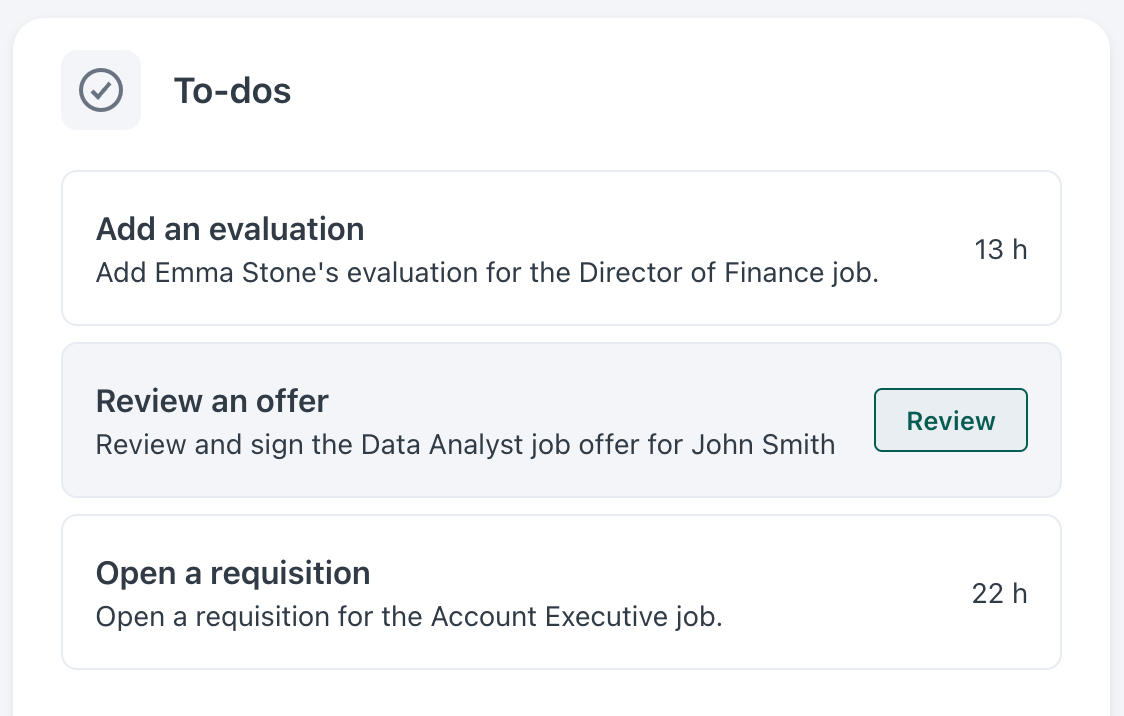The height and width of the screenshot is (716, 1124).
Task: Click the 13 h time label
Action: (x=1001, y=249)
